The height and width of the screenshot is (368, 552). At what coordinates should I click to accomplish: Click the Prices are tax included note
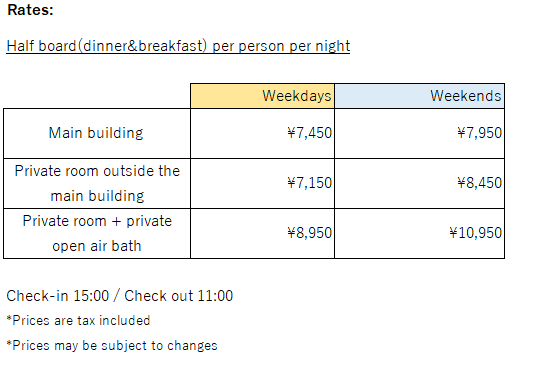(78, 320)
